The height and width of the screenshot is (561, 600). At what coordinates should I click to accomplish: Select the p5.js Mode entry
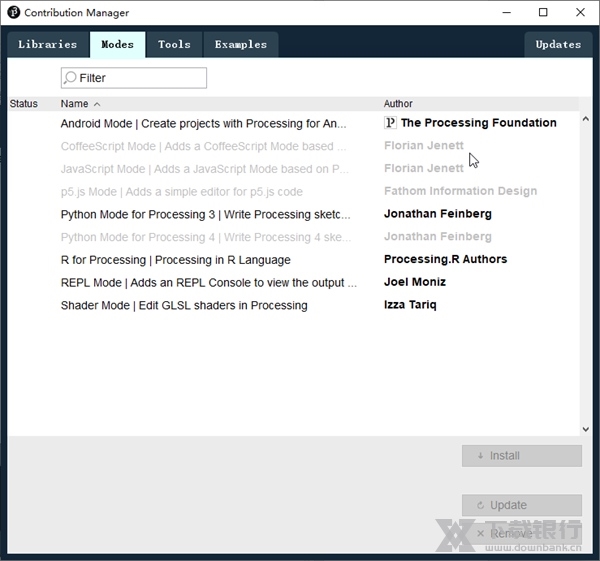point(293,191)
